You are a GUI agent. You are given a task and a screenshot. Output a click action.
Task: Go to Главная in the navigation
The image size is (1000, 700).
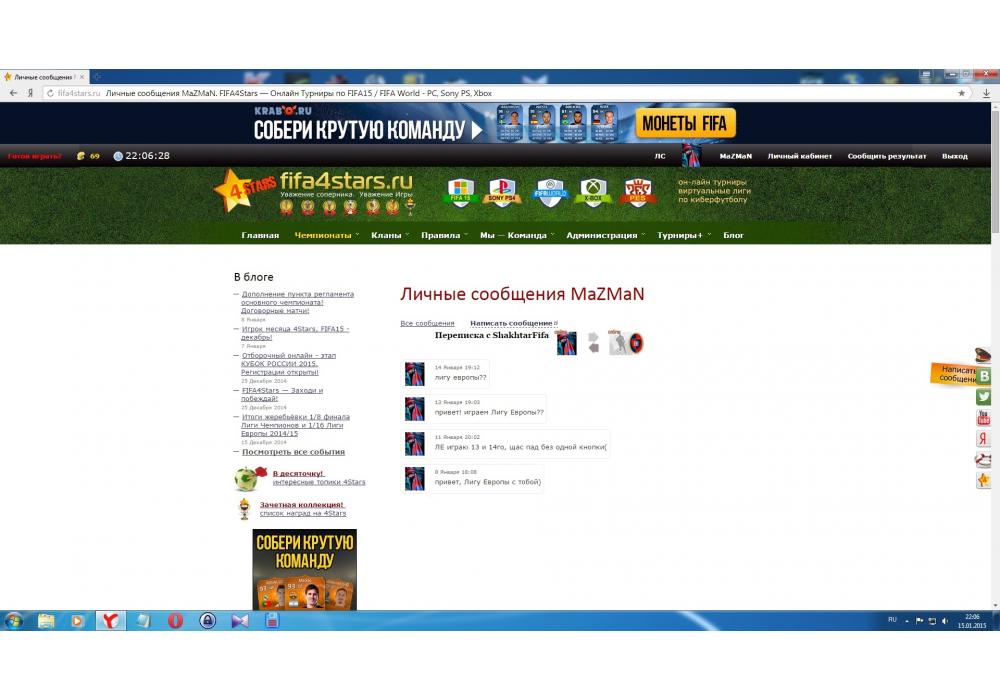[x=260, y=235]
